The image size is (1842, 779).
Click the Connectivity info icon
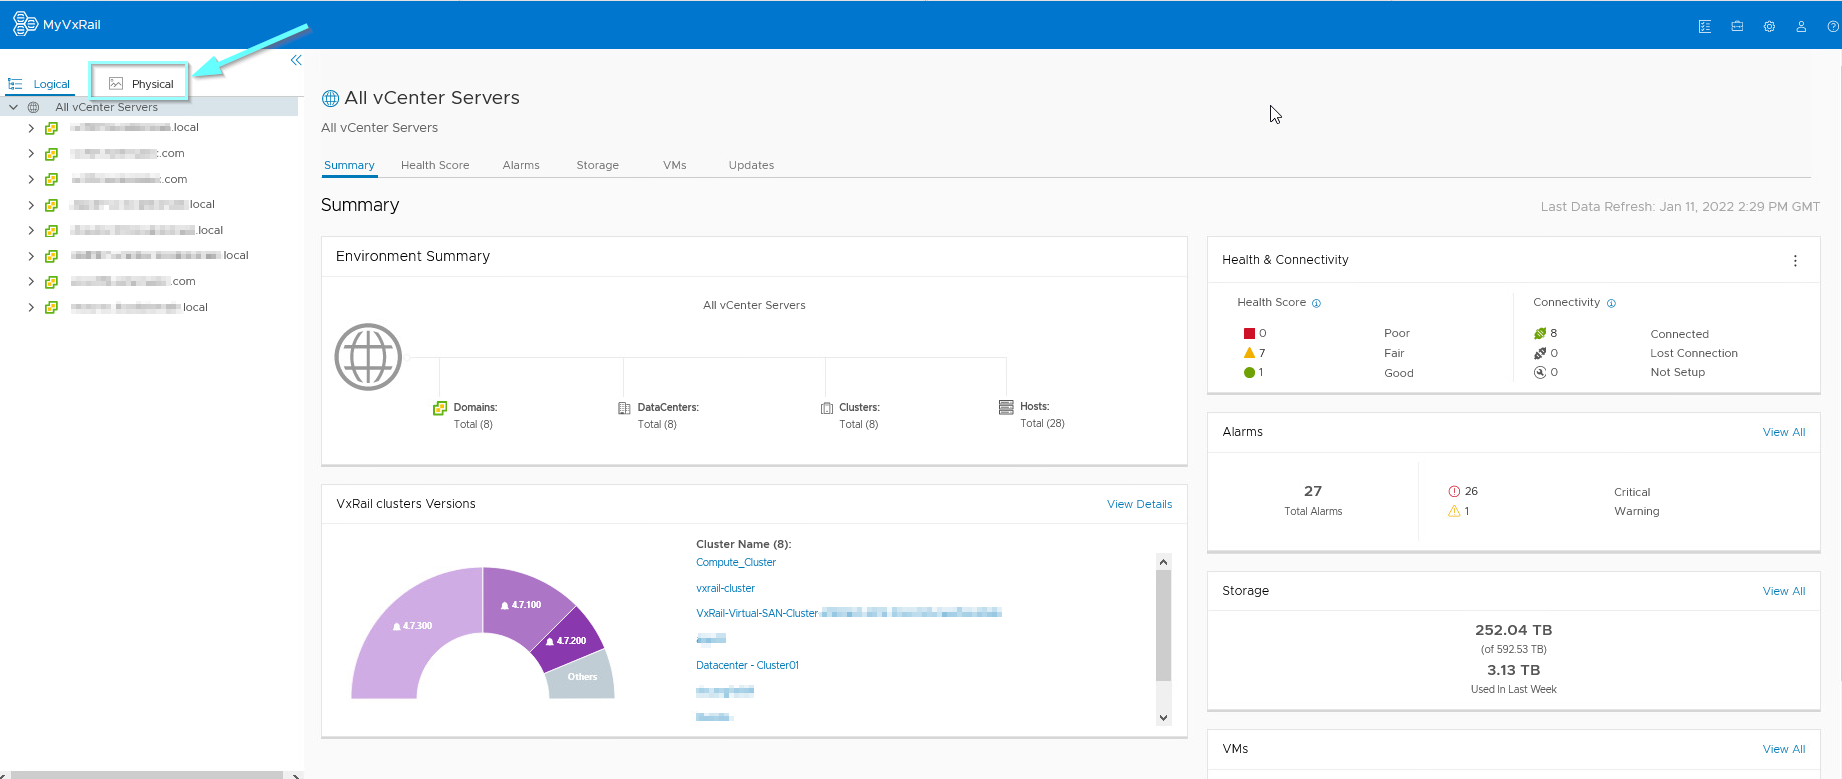(1611, 303)
